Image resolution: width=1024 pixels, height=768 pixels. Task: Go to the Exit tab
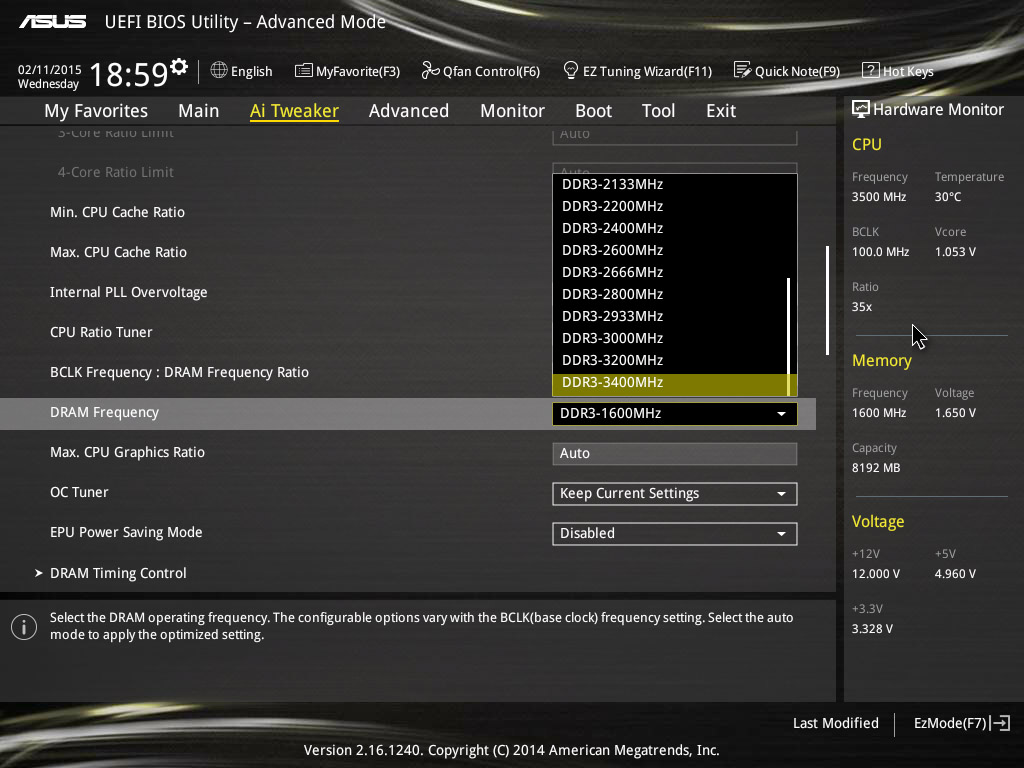[x=721, y=110]
